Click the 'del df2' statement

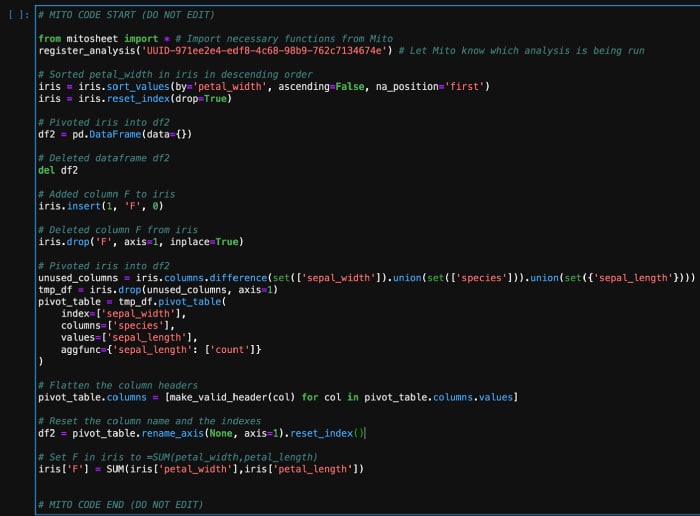pos(58,170)
